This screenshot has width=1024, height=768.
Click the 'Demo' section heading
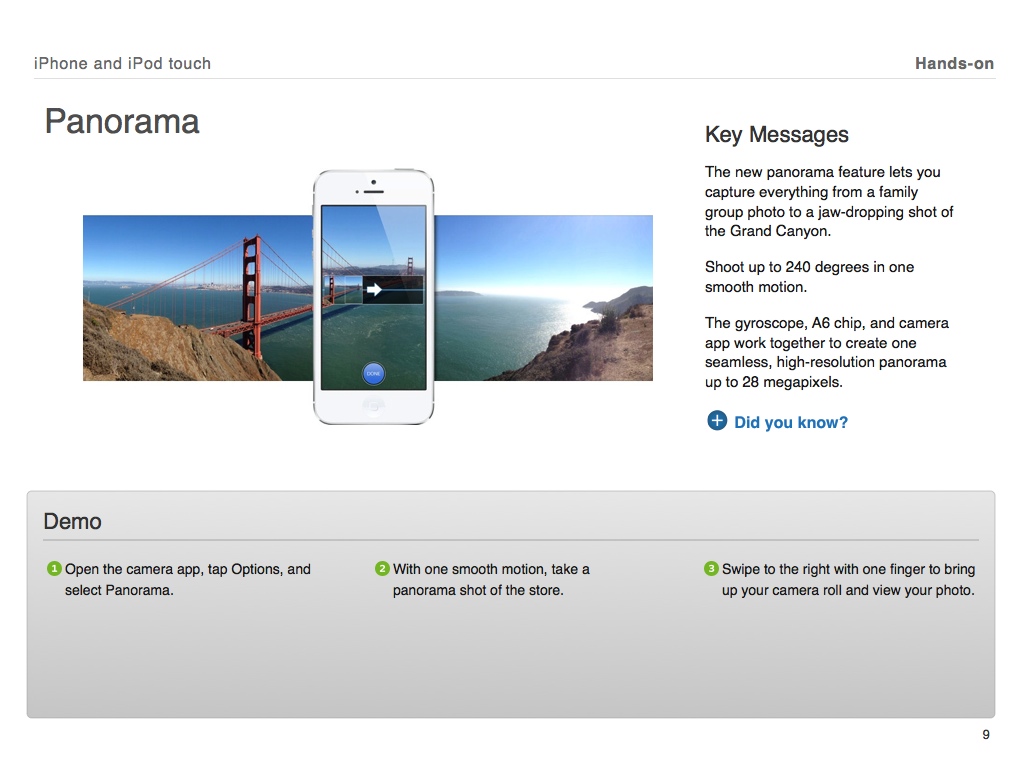(x=72, y=521)
